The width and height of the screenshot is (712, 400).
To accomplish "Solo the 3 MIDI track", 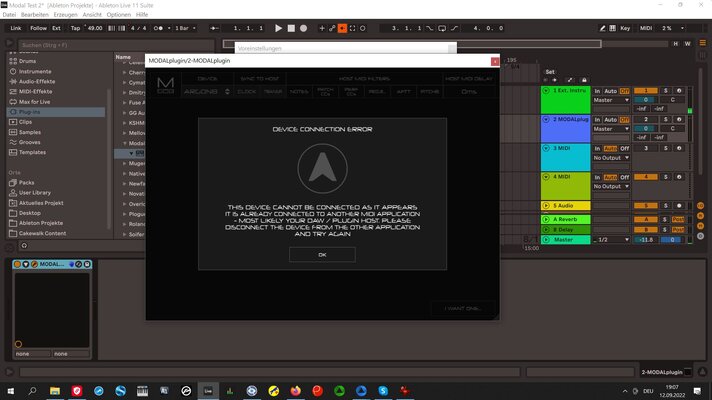I will [666, 148].
